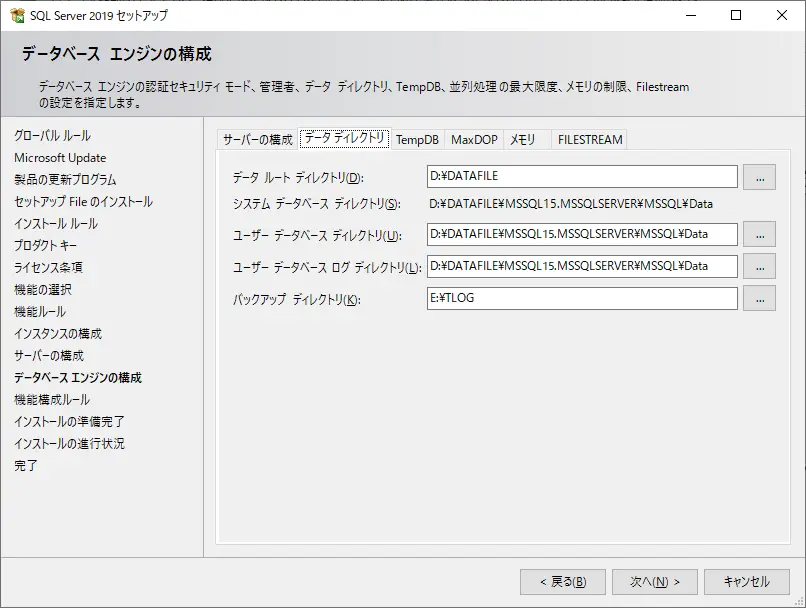Select 機能ルール in the step list
Image resolution: width=806 pixels, height=608 pixels.
point(40,312)
